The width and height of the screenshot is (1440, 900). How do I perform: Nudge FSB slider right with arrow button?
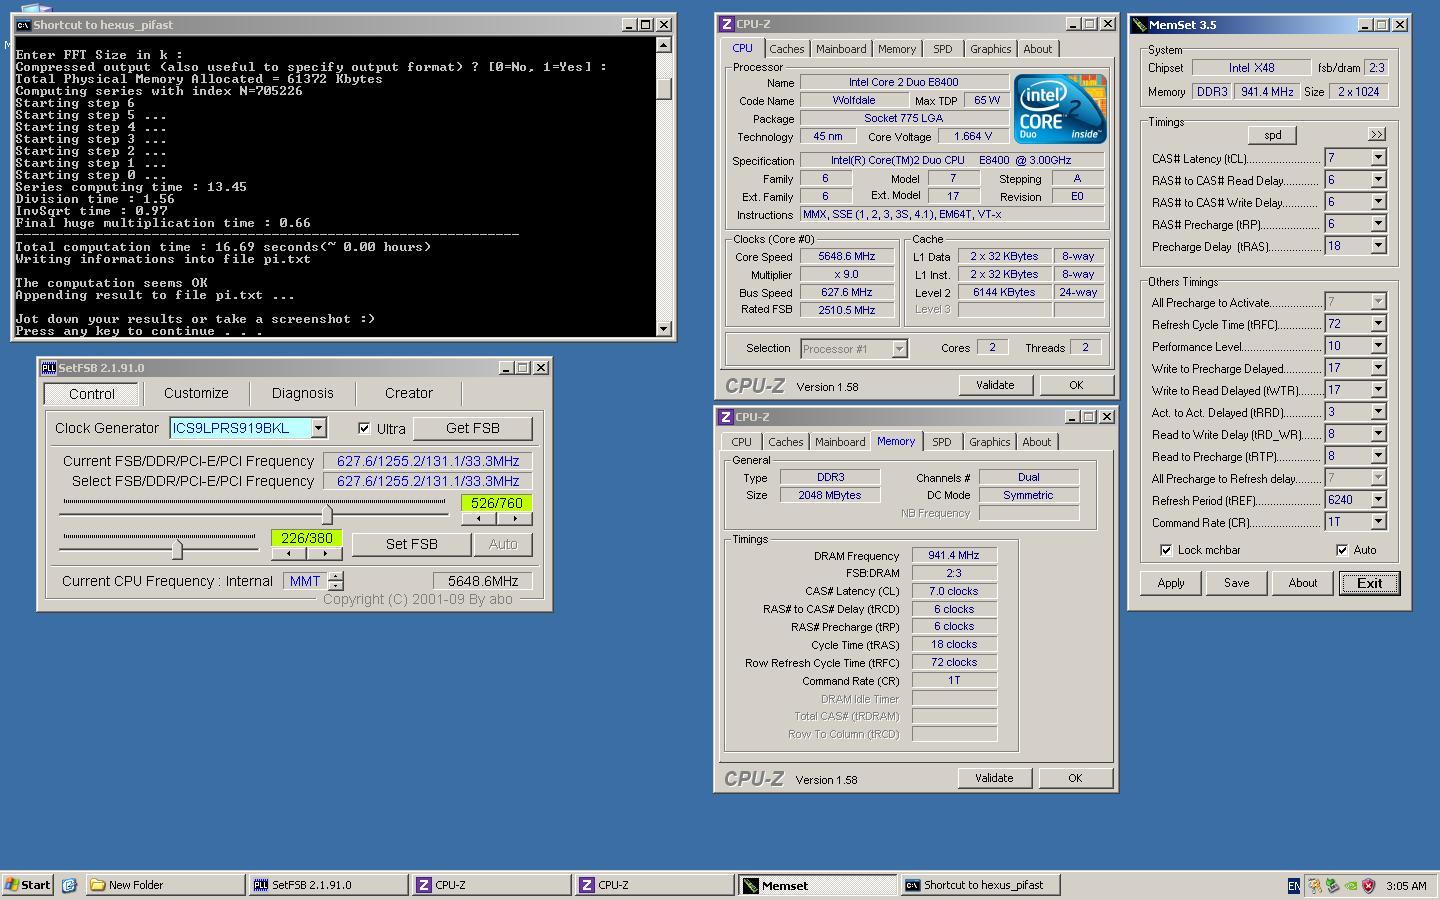point(514,519)
